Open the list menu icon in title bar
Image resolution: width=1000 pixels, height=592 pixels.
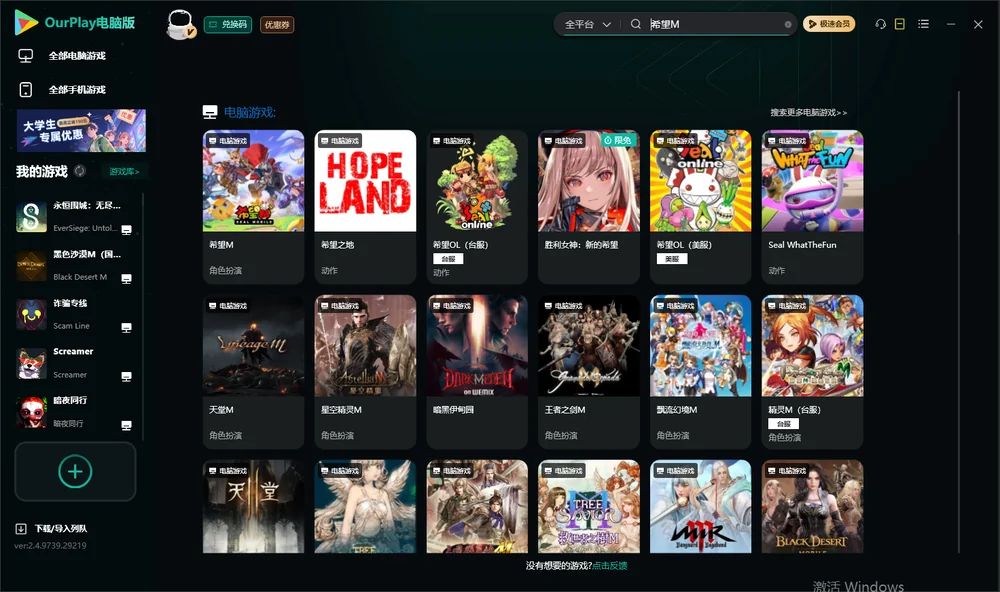tap(923, 24)
